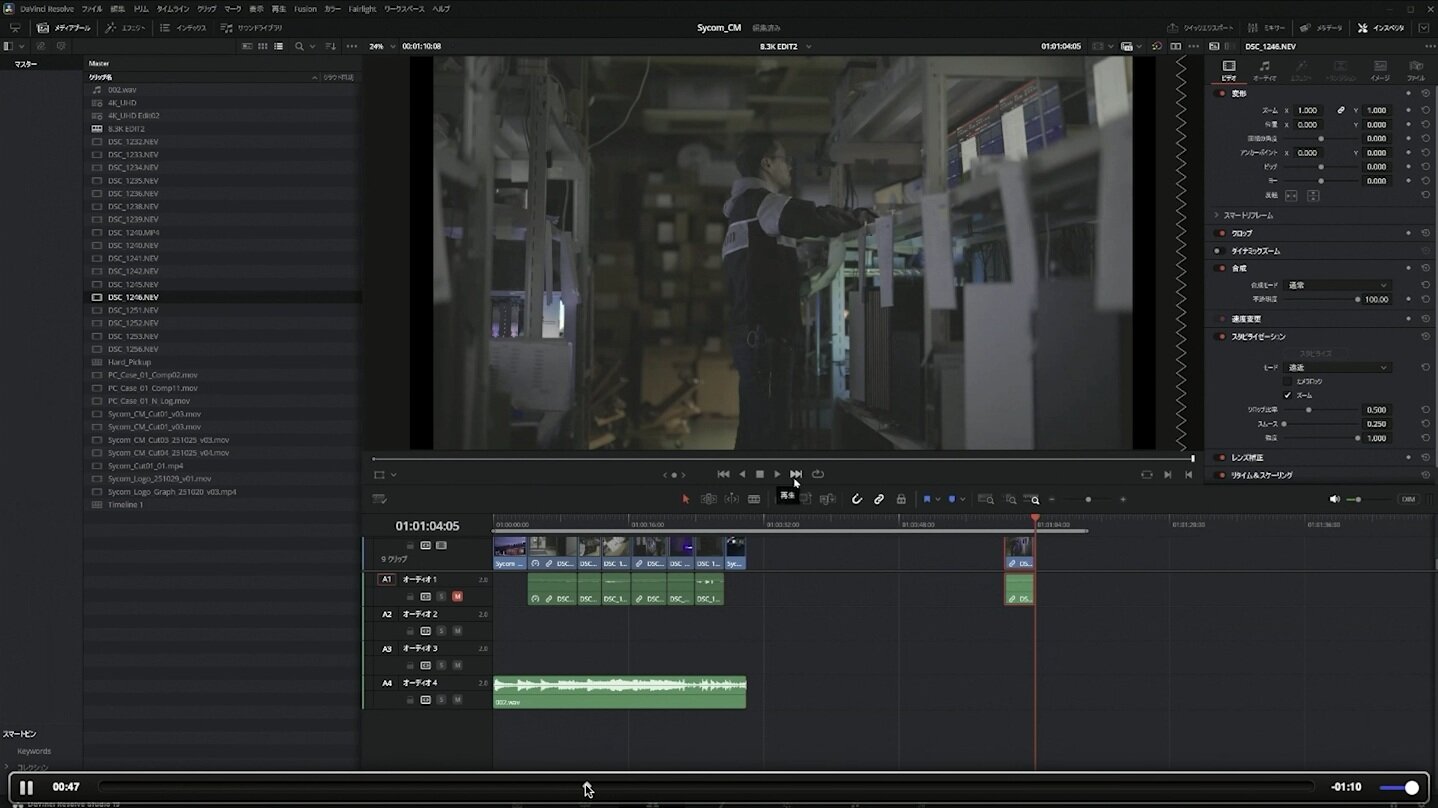The height and width of the screenshot is (808, 1438).
Task: Expand the スマートリフレーム section
Action: tap(1217, 215)
